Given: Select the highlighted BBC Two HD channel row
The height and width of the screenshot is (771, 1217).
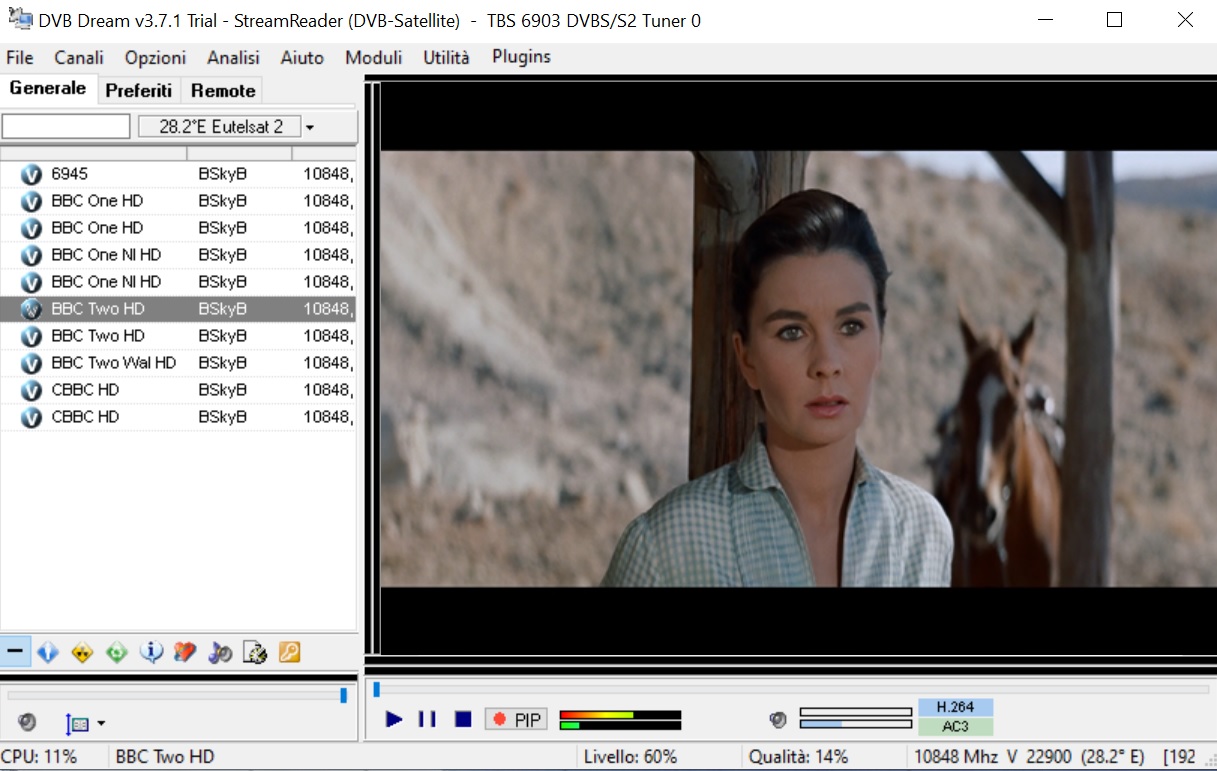Looking at the screenshot, I should (178, 309).
